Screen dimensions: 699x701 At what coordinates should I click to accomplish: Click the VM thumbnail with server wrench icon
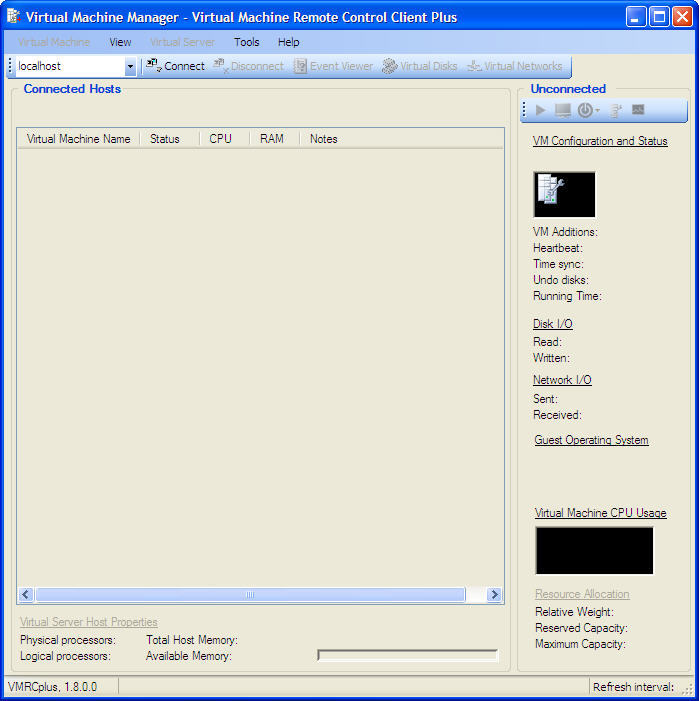point(564,194)
